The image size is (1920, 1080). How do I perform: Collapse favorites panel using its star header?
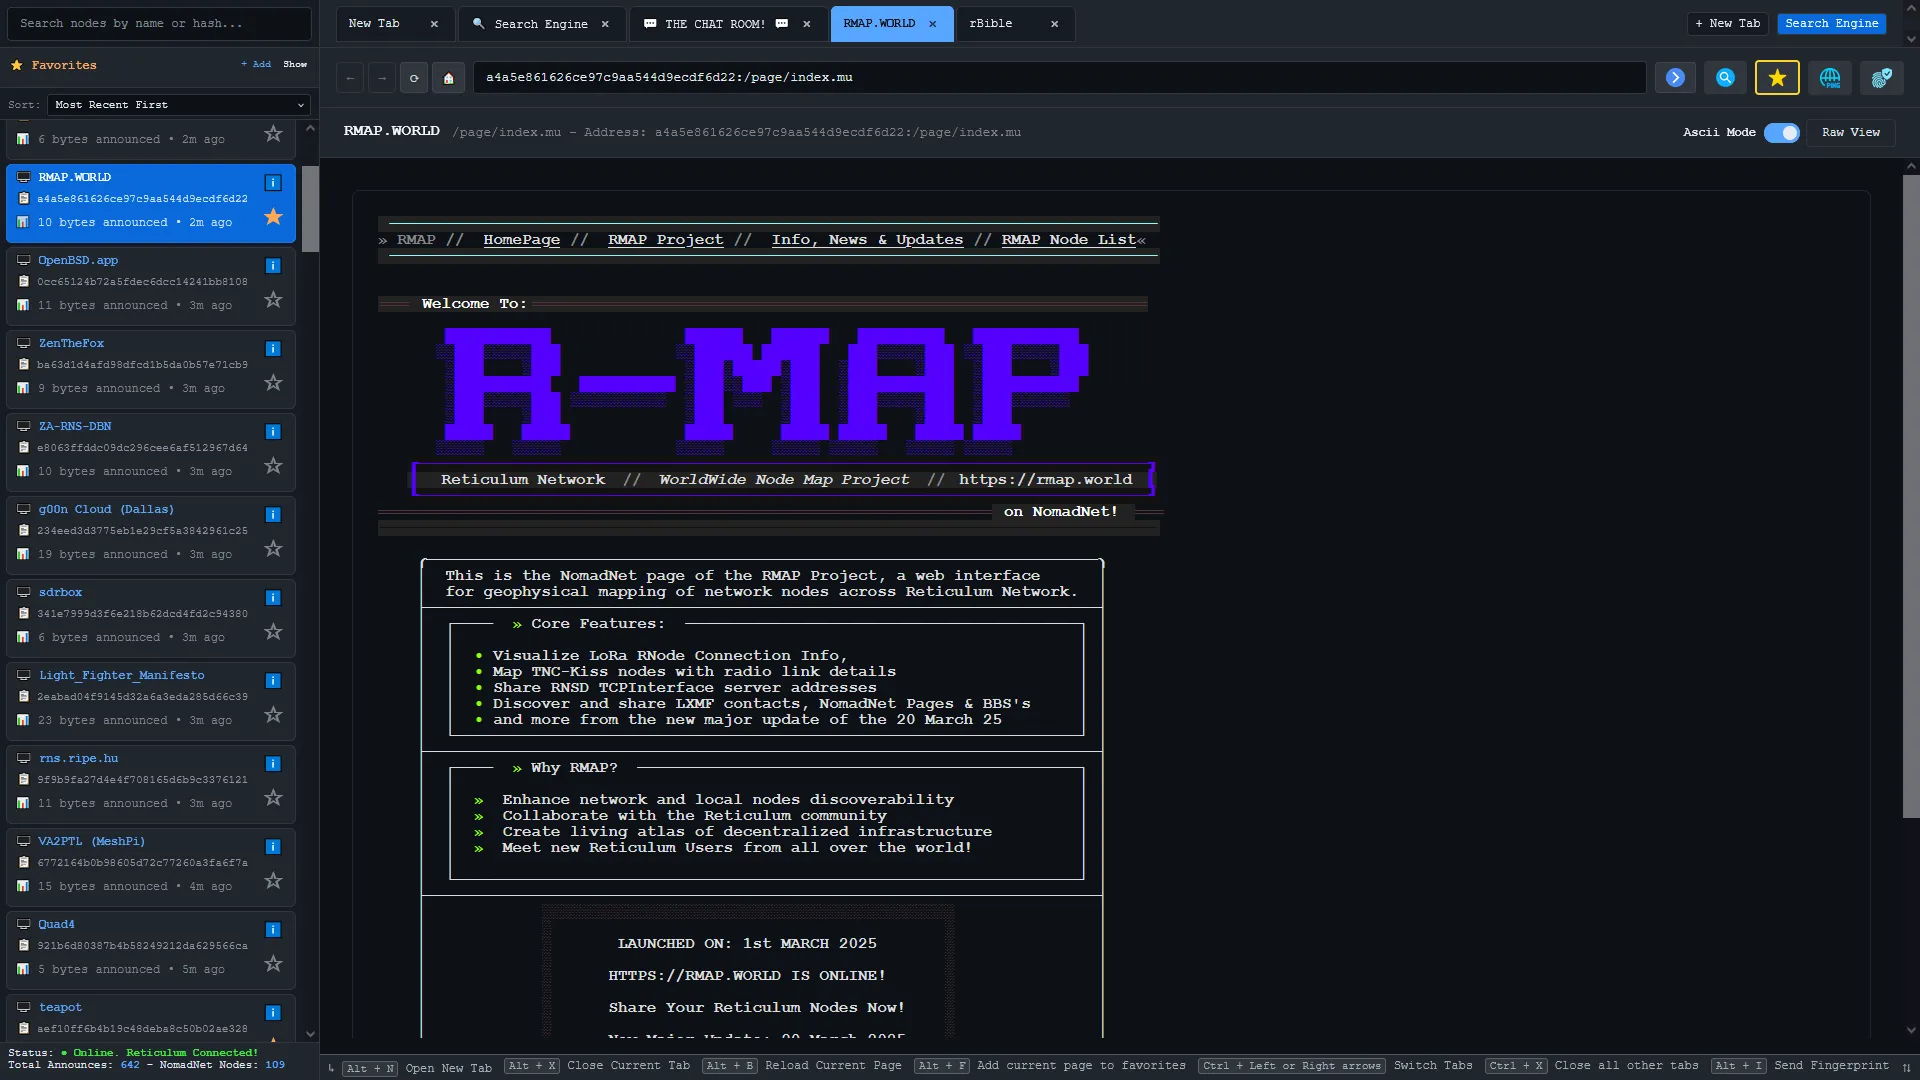(16, 64)
